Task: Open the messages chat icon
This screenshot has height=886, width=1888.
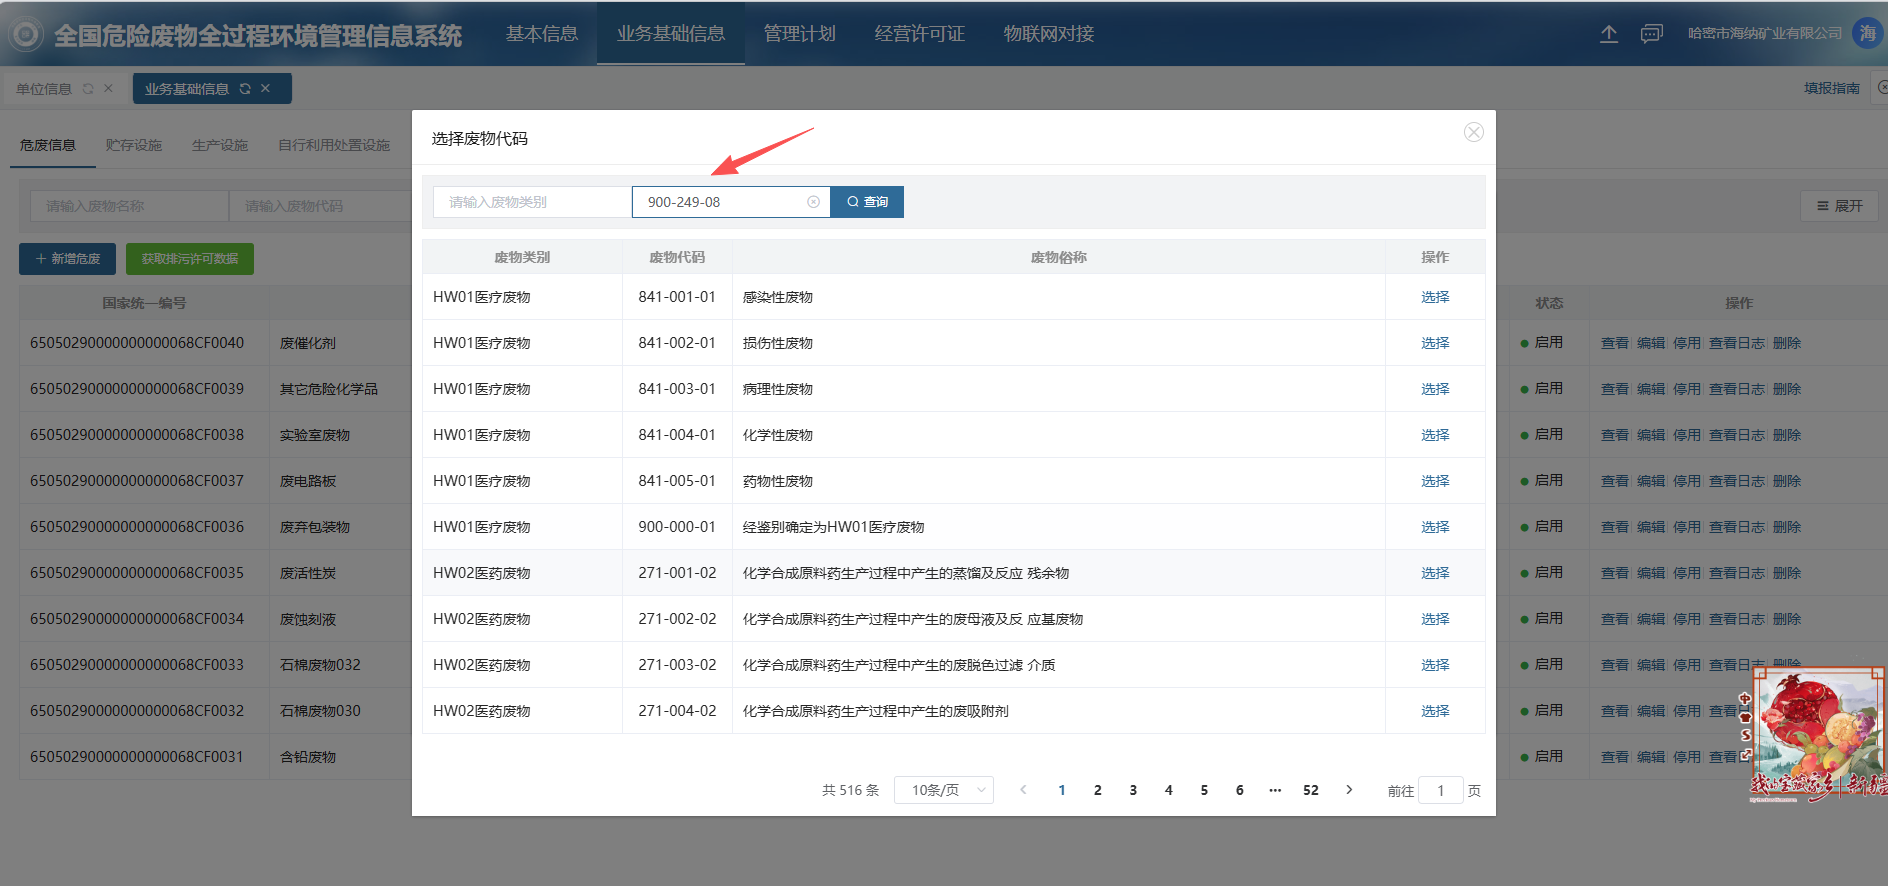Action: coord(1651,34)
